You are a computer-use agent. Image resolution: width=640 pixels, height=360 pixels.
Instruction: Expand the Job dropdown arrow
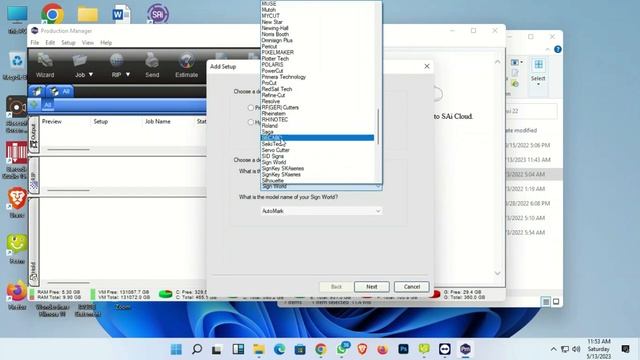pyautogui.click(x=91, y=75)
